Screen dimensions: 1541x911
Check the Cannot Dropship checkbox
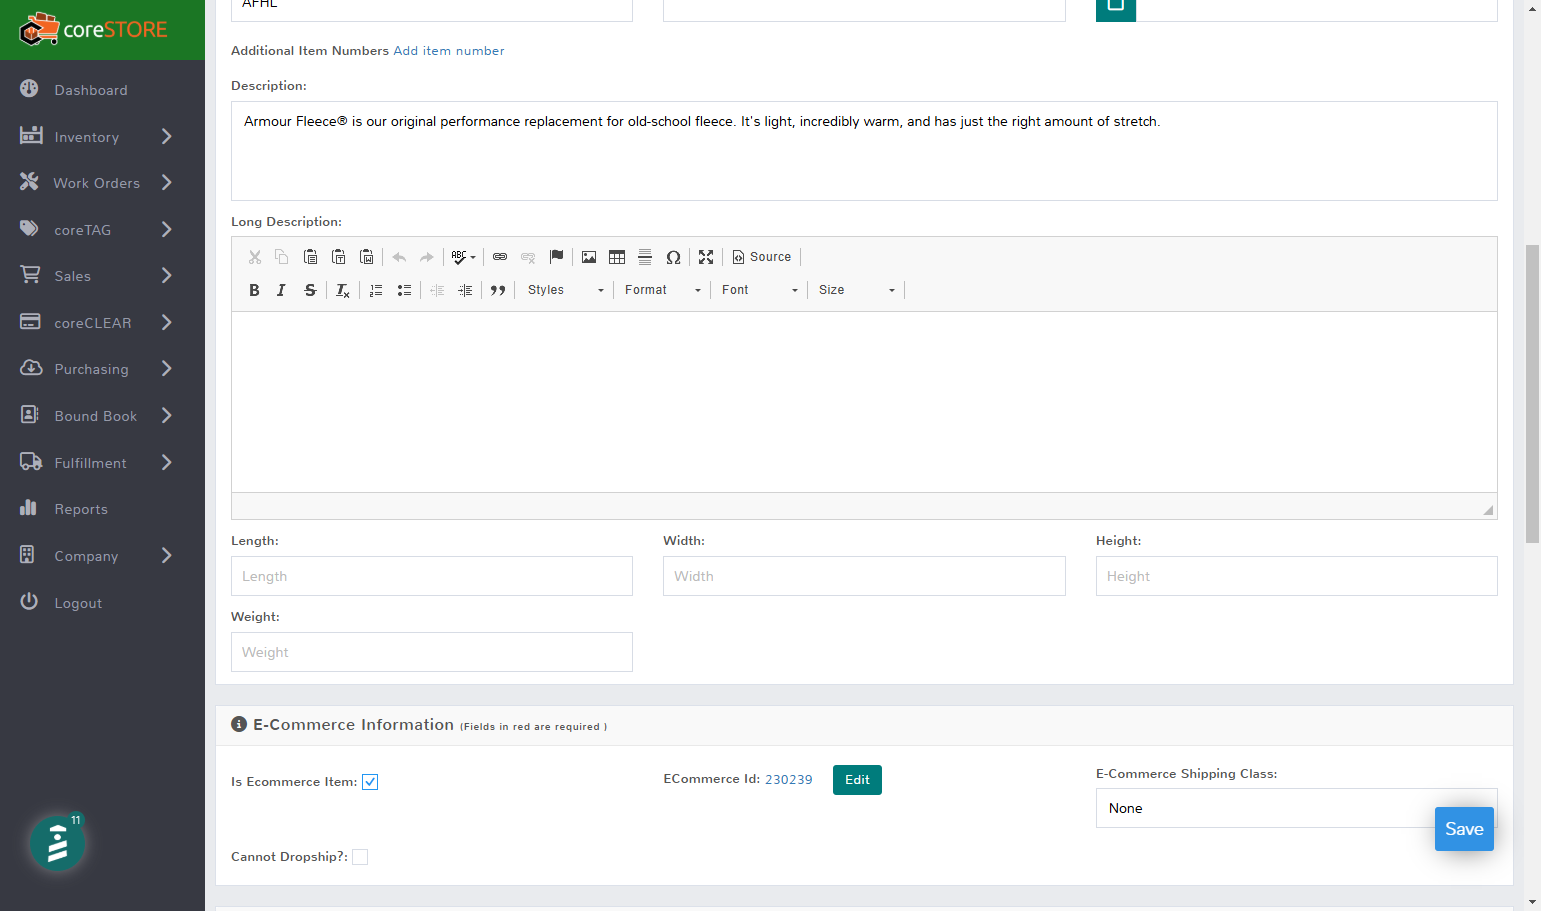[360, 857]
